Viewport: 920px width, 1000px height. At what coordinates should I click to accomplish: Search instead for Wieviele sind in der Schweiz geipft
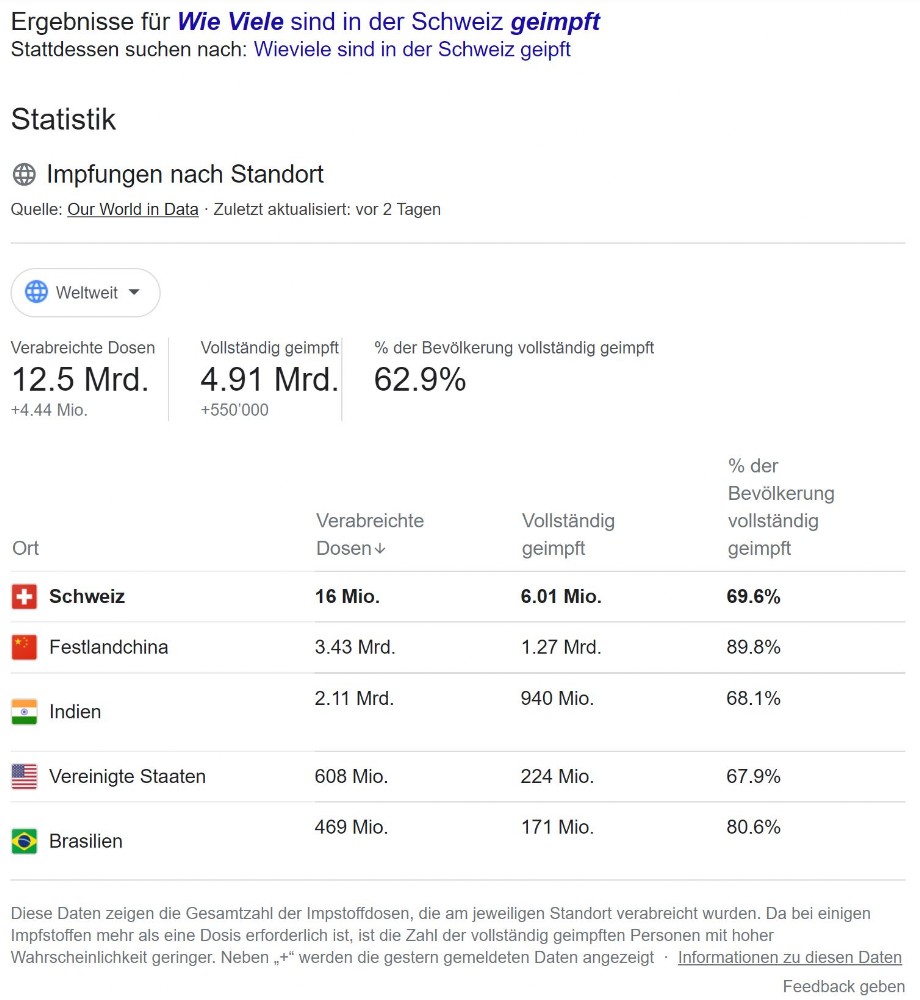point(412,49)
